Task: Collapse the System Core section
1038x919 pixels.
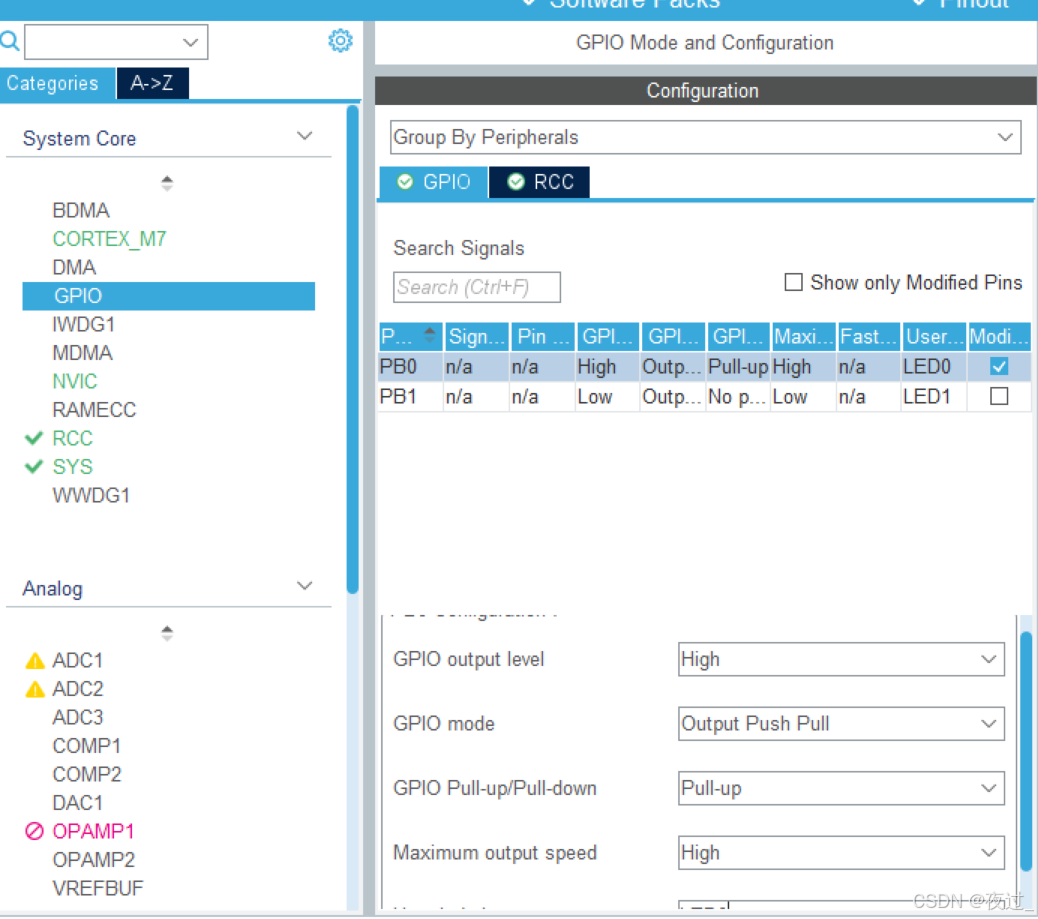Action: pyautogui.click(x=304, y=135)
